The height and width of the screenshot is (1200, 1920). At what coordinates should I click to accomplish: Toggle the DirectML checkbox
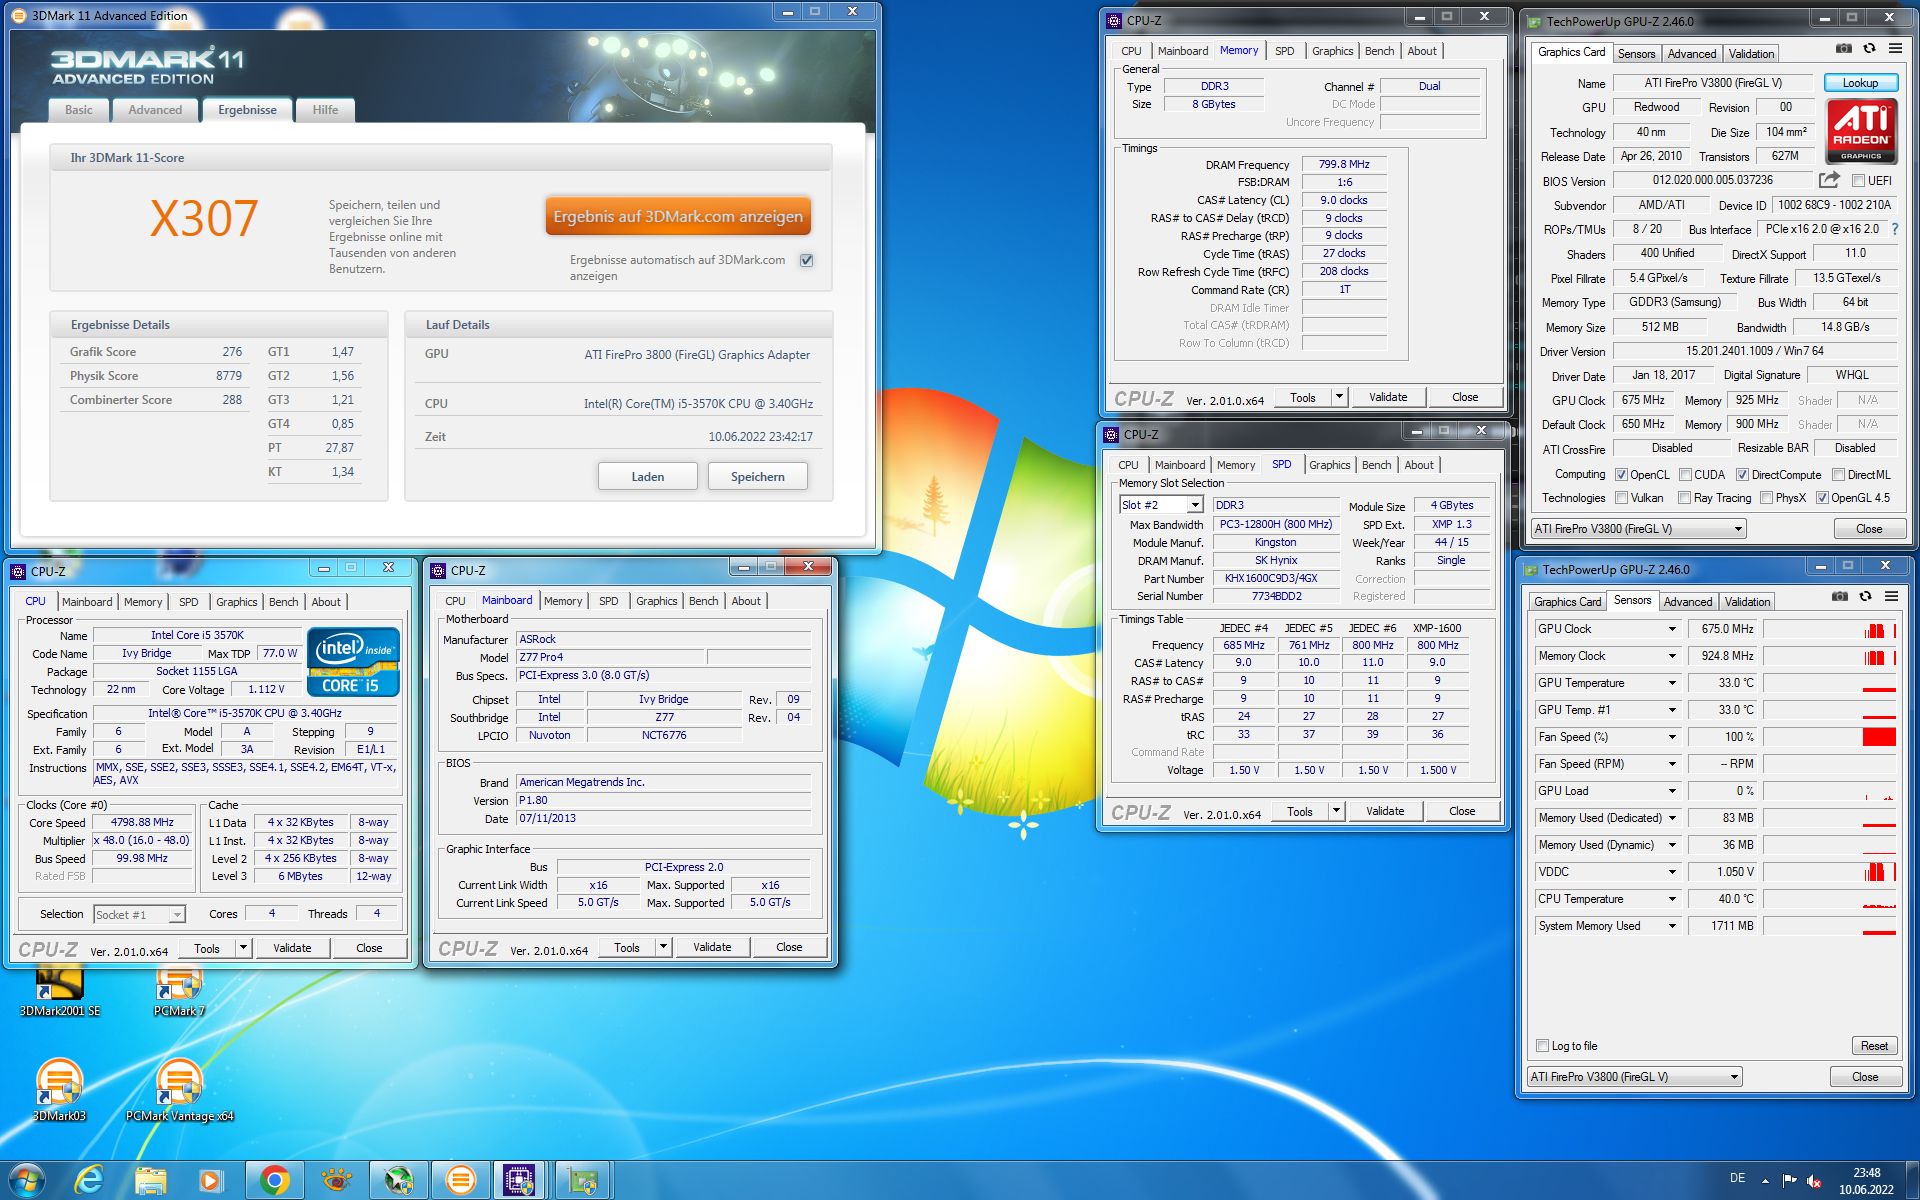click(1838, 475)
